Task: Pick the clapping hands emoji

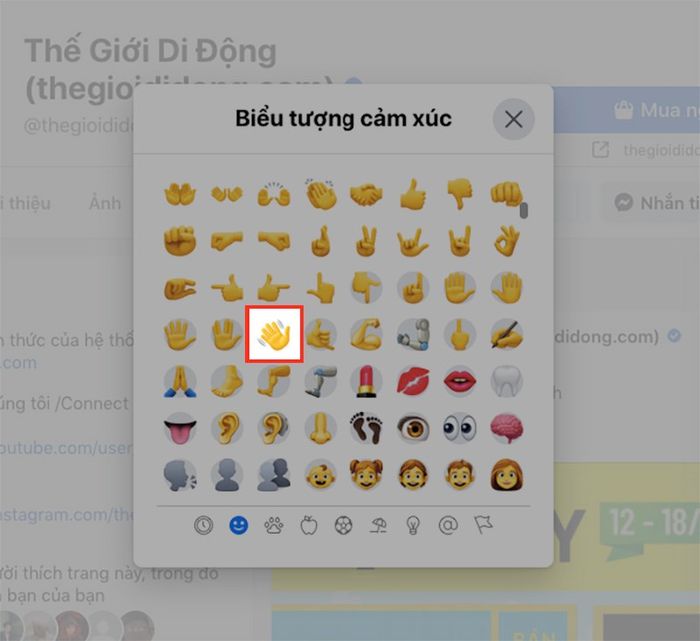Action: click(x=320, y=194)
